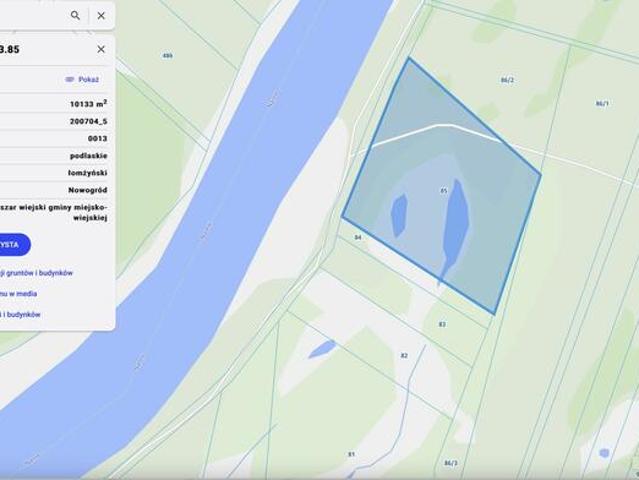Open the bottom 'i budynków' link

[x=20, y=314]
